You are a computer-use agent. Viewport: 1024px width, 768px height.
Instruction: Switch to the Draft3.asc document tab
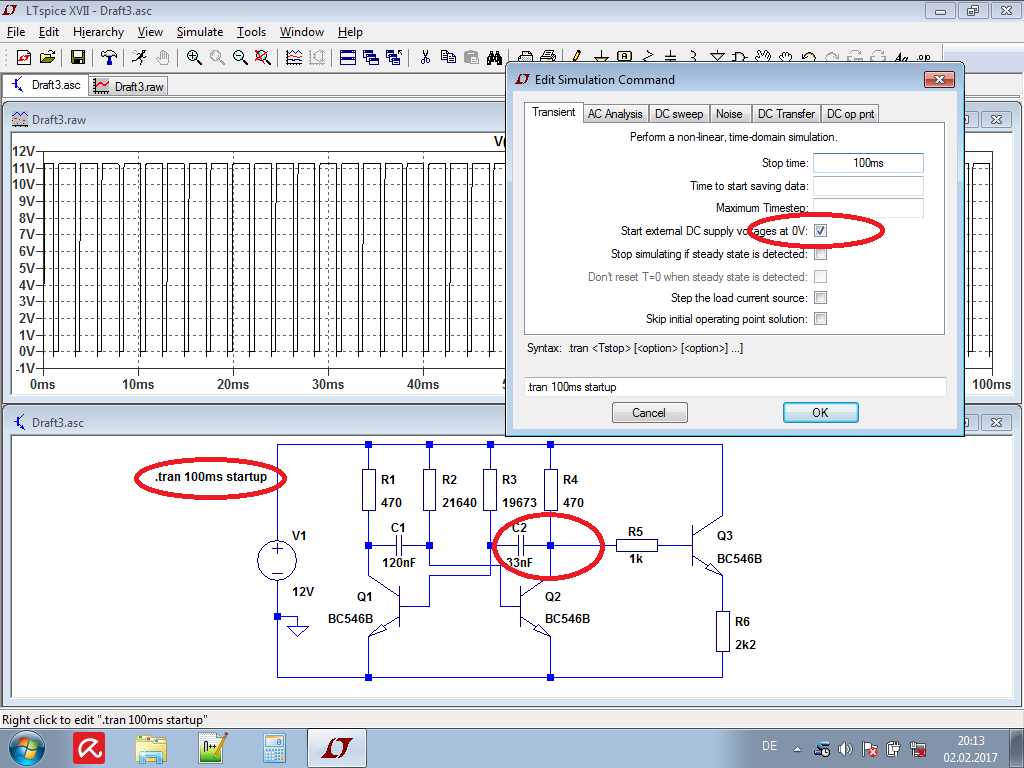pyautogui.click(x=46, y=85)
